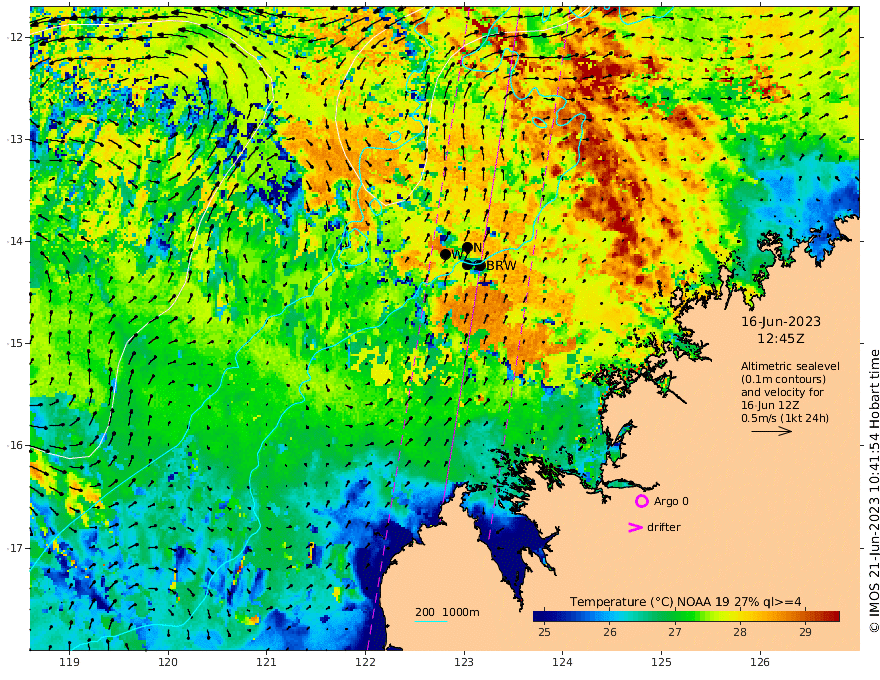Click the IMOS copyright timestamp text

tap(873, 491)
